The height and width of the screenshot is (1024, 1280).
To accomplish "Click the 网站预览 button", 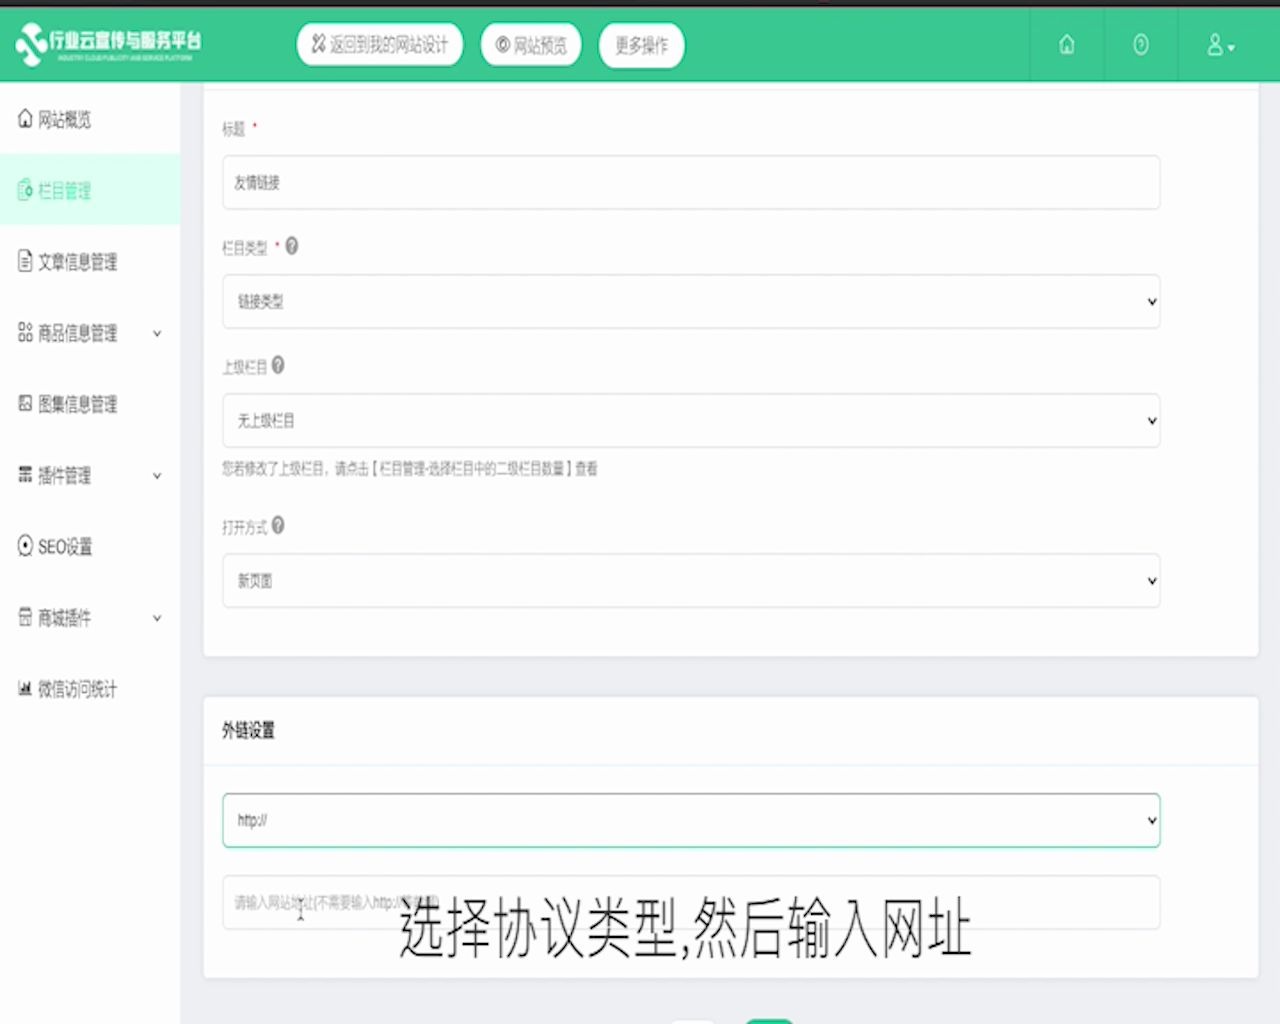I will point(531,45).
